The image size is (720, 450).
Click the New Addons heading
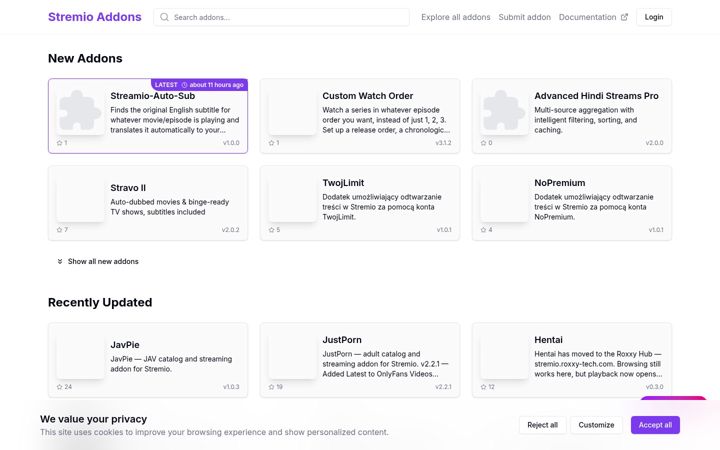coord(85,58)
